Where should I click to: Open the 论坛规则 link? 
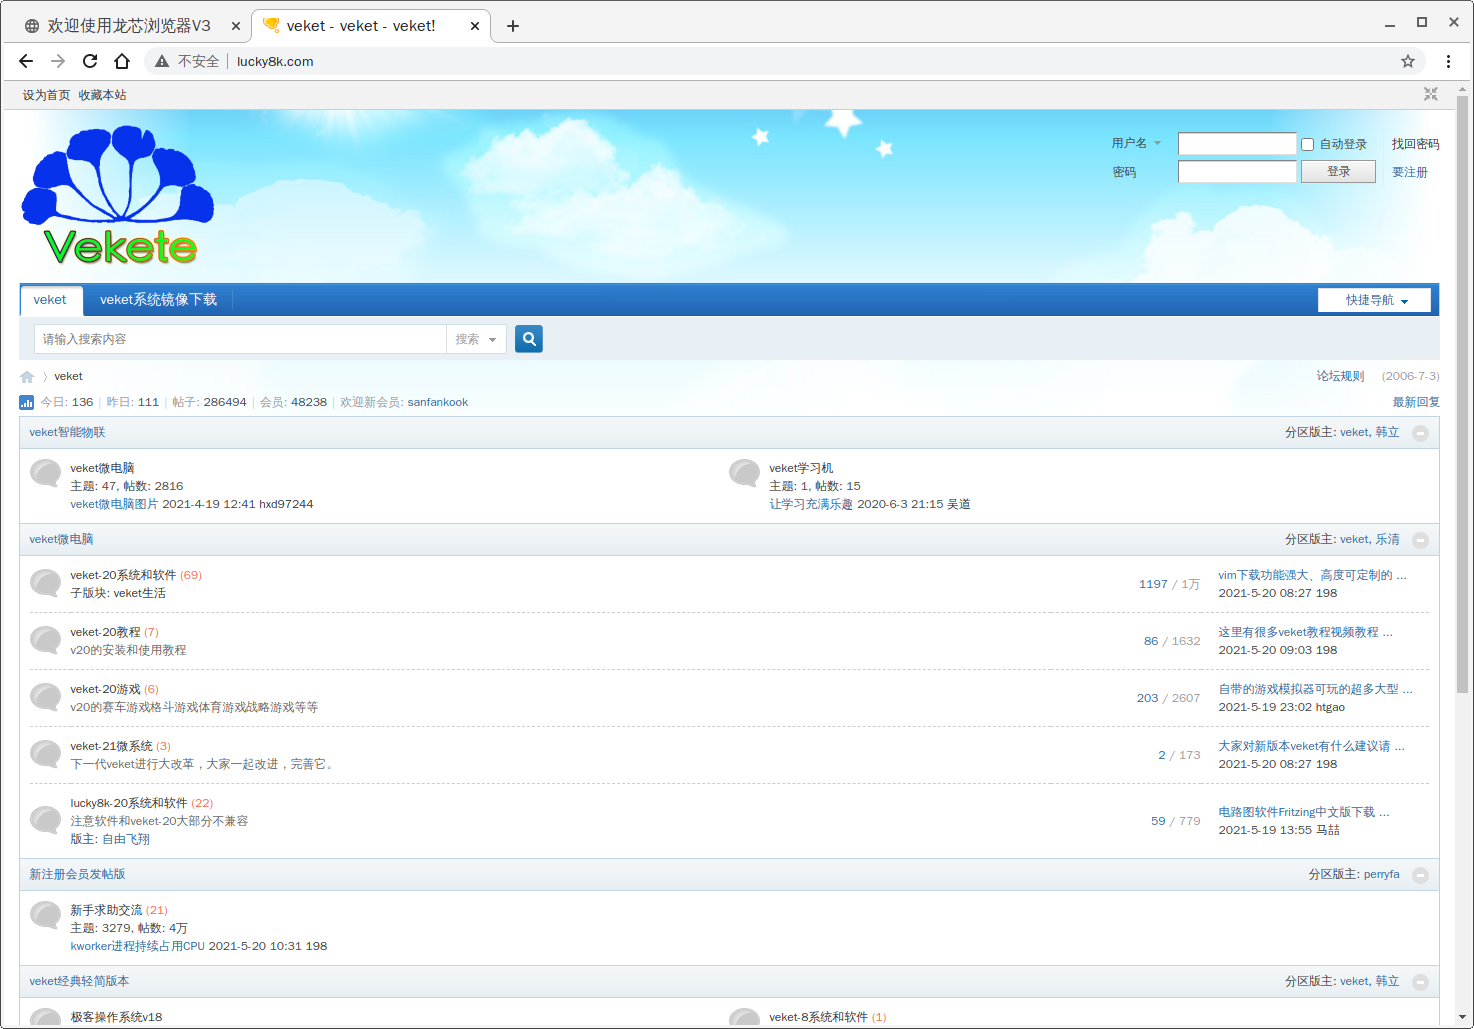1340,376
